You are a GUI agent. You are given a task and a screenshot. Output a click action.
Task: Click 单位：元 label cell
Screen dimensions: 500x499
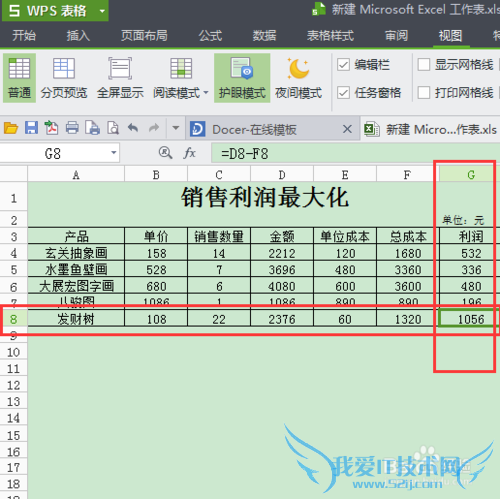click(463, 220)
